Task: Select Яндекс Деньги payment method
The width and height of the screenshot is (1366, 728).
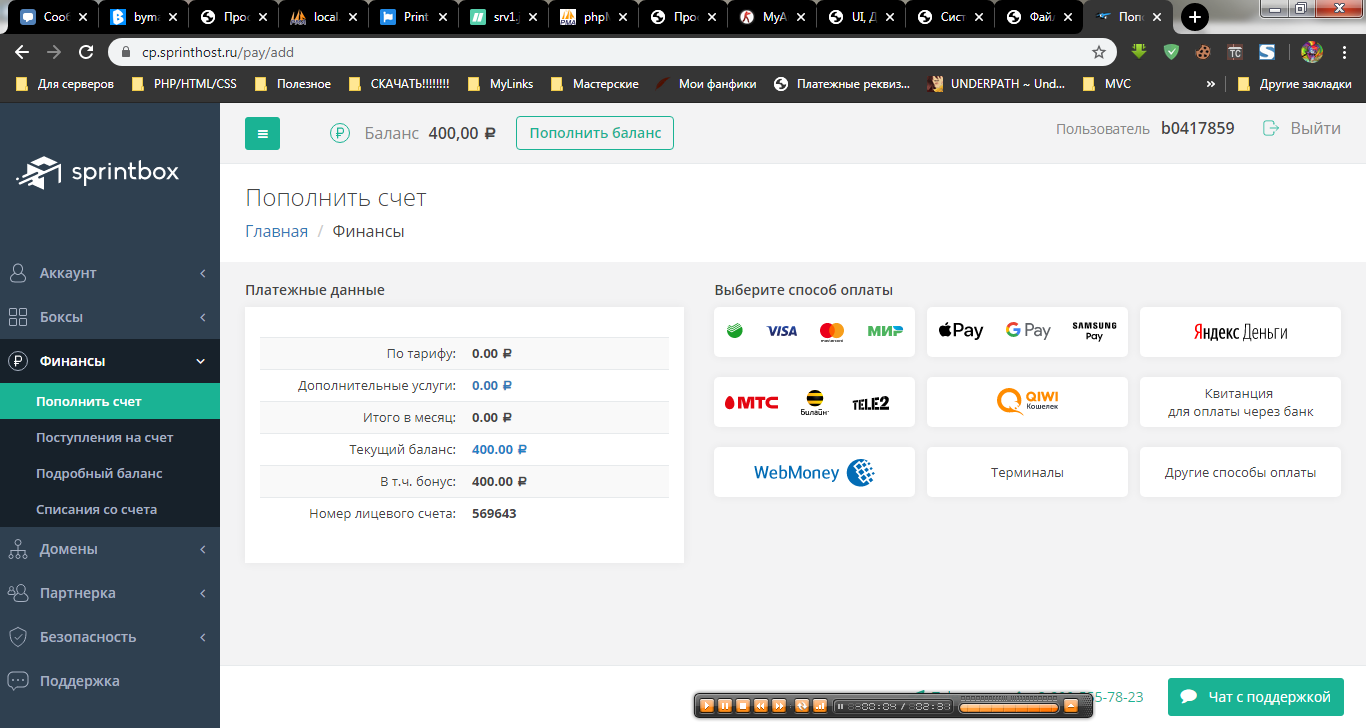Action: [1240, 332]
